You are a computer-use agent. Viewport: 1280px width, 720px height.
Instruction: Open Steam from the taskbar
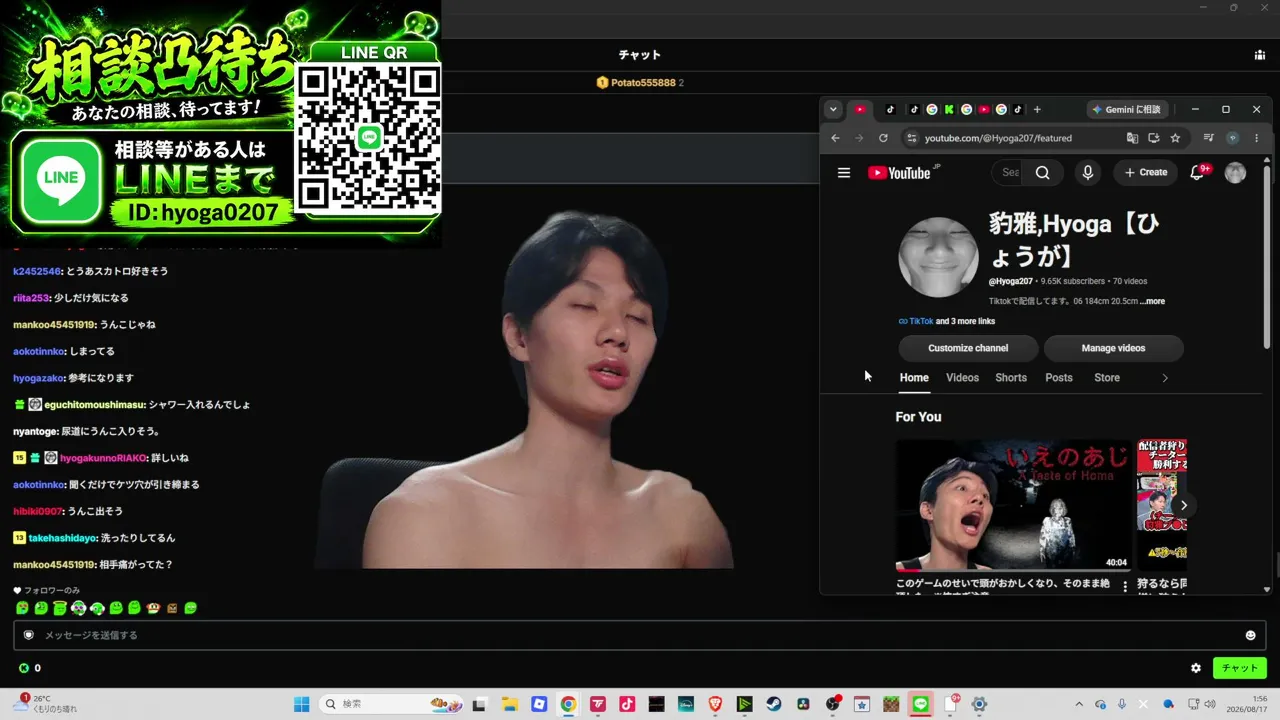tap(773, 704)
